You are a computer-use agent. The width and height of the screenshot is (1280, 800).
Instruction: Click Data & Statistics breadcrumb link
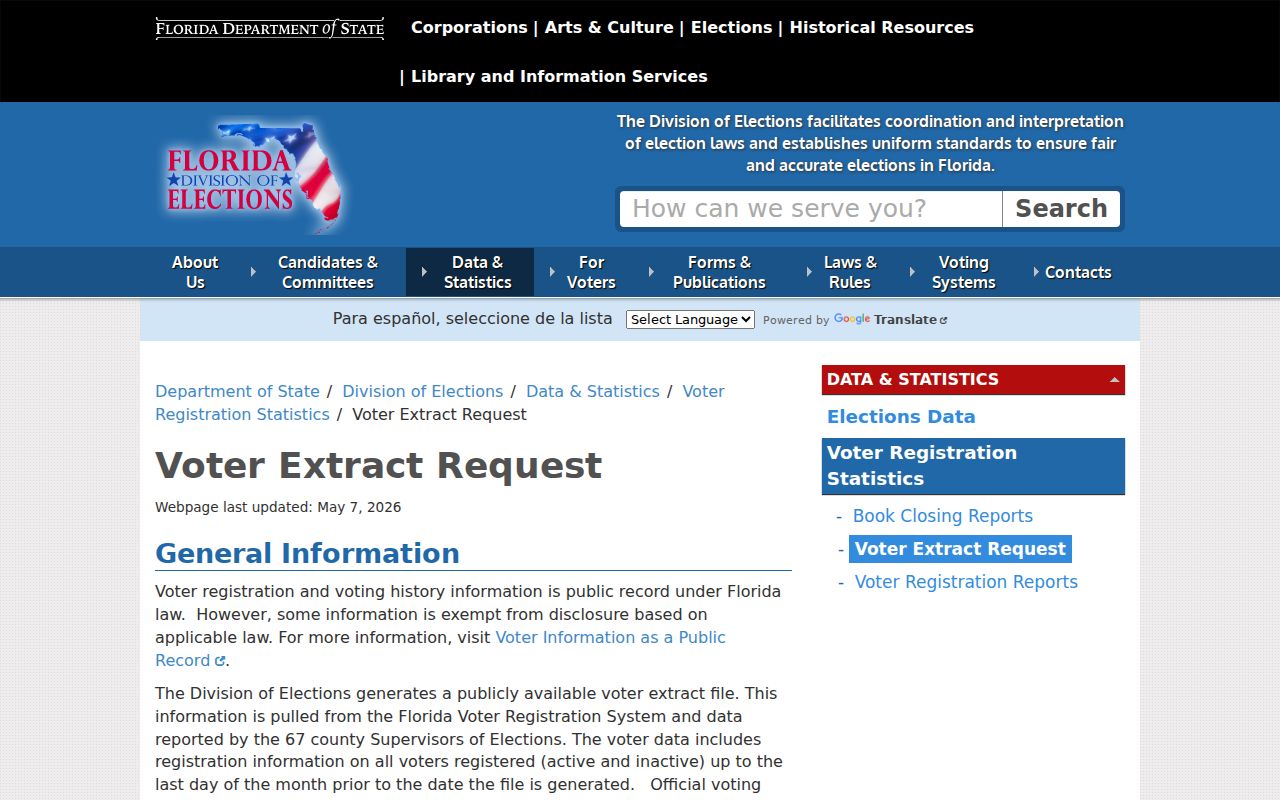[x=593, y=392]
